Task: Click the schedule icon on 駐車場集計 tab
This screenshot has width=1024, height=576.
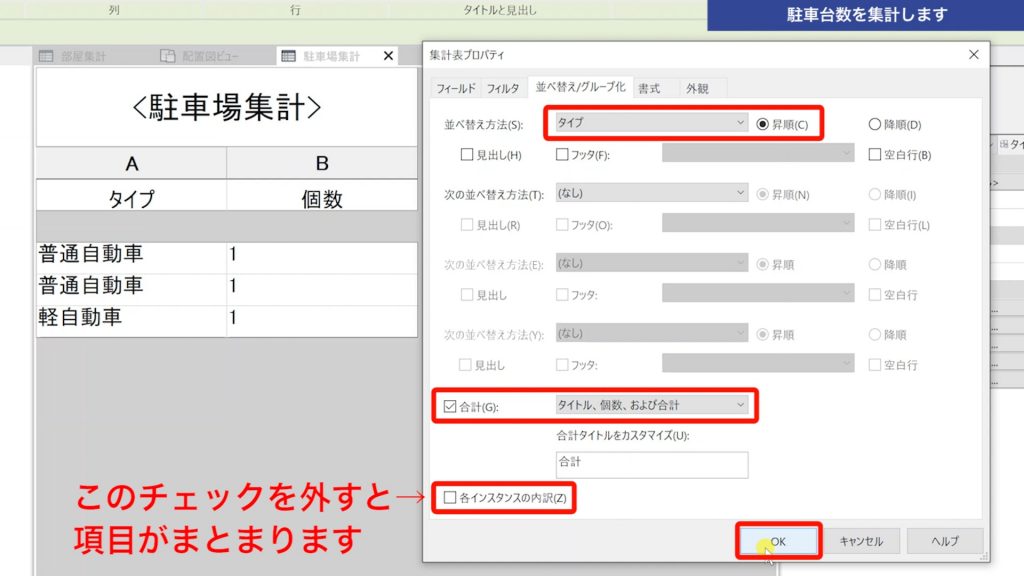Action: click(288, 57)
